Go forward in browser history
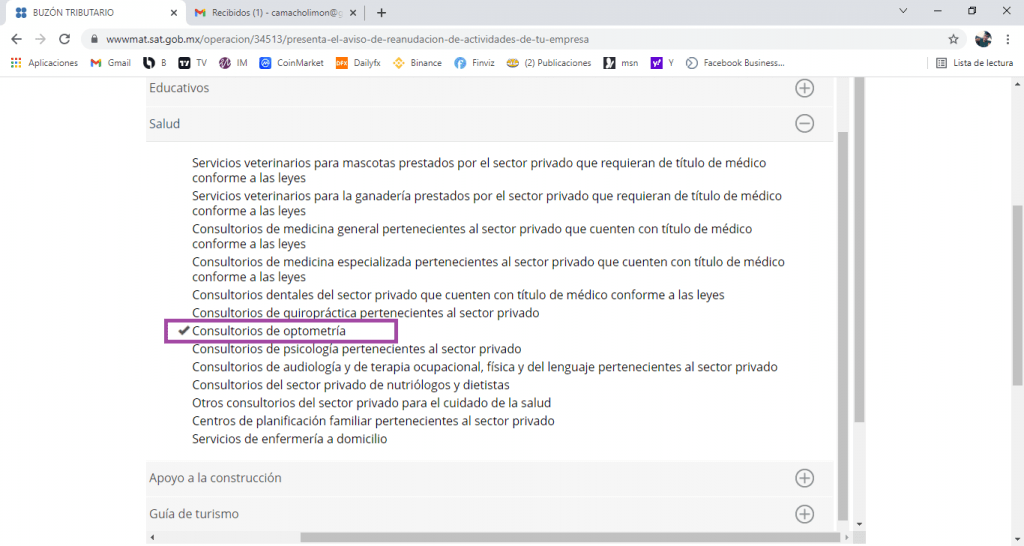The image size is (1024, 546). (x=40, y=39)
